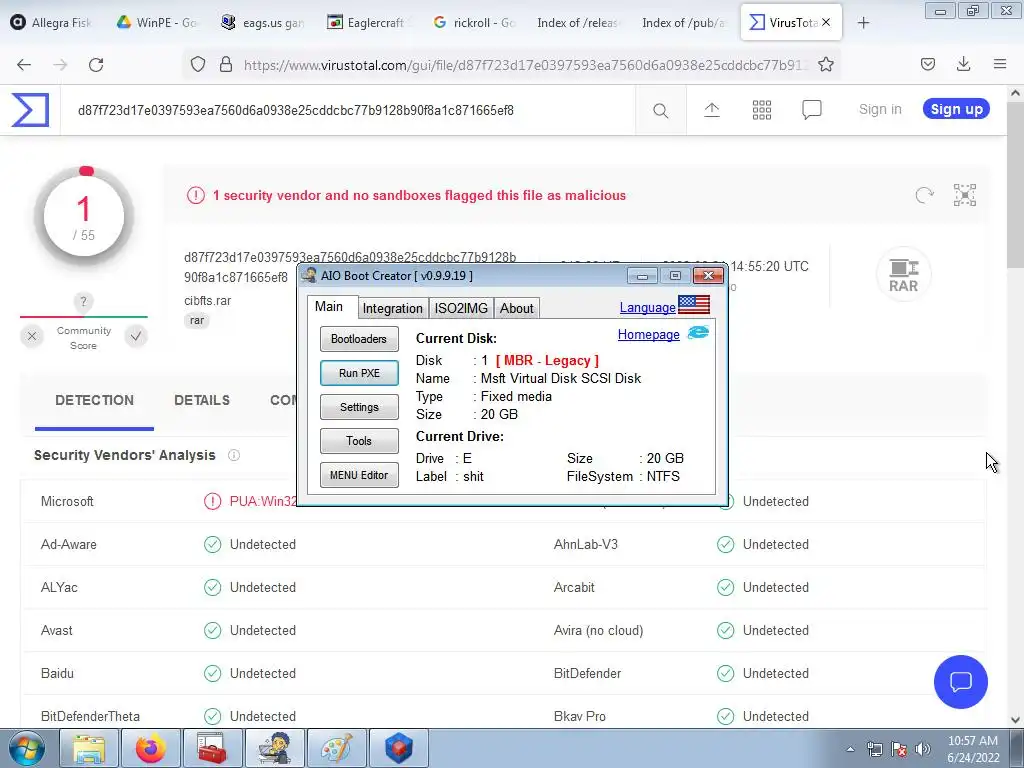1024x768 pixels.
Task: Switch to the rickroll Google browser tab
Action: coord(473,23)
